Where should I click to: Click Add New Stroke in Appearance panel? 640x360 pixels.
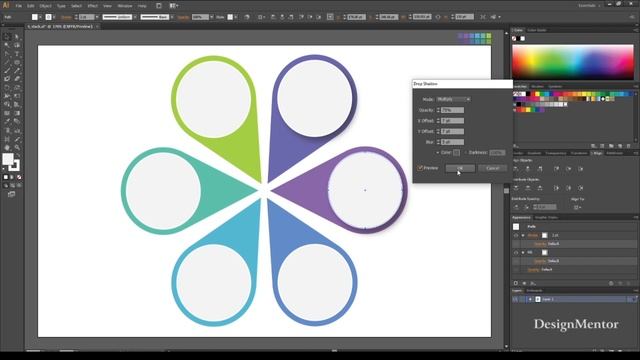(x=516, y=283)
